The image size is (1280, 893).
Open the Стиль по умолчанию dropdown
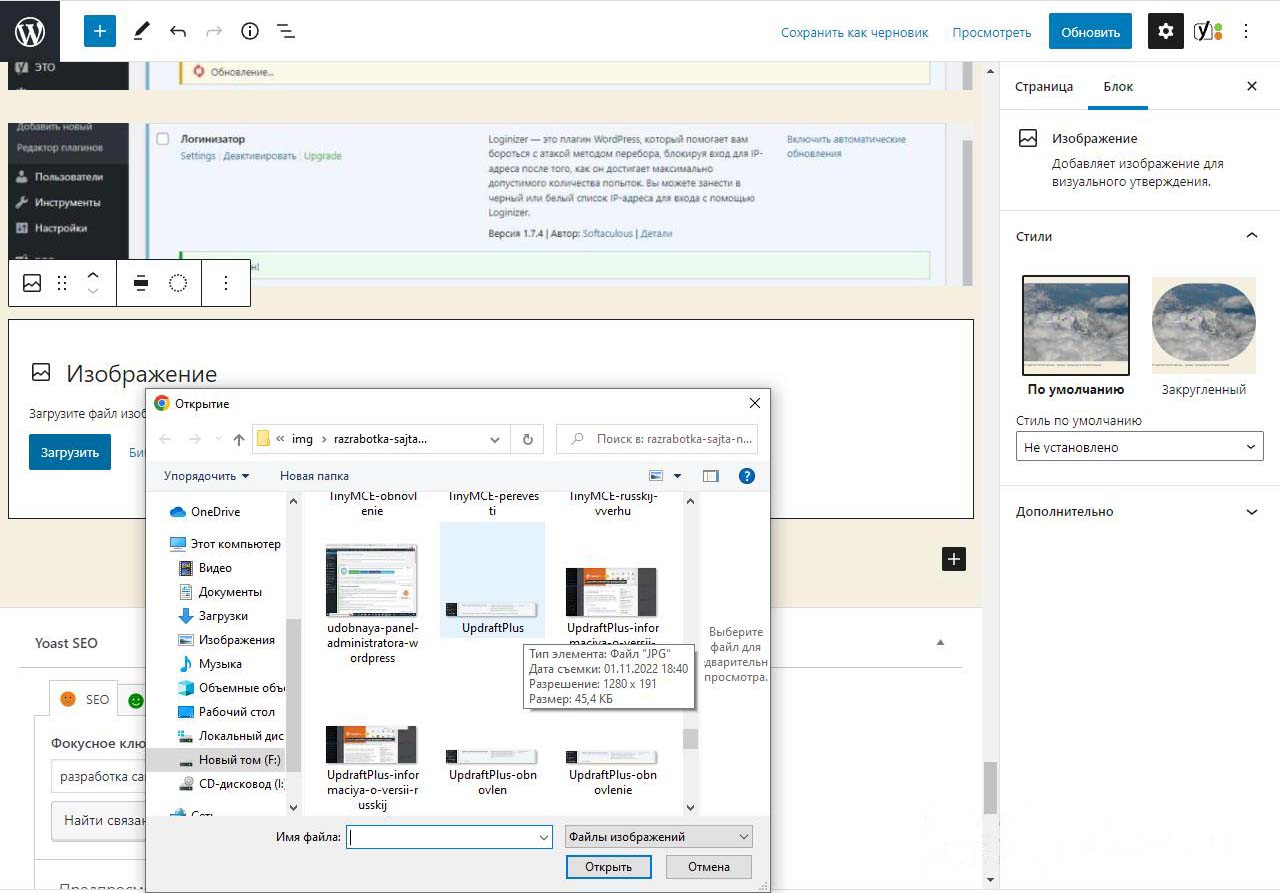1139,447
